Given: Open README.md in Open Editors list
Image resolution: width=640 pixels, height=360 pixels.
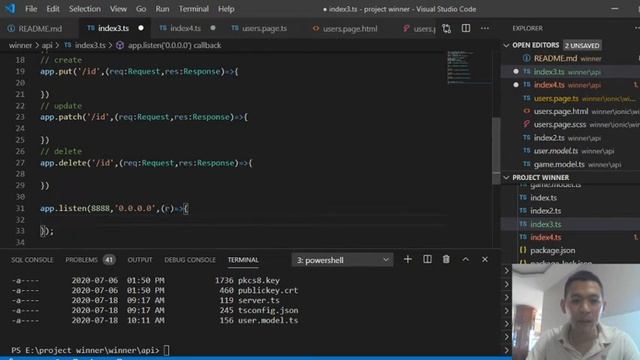Looking at the screenshot, I should point(571,58).
